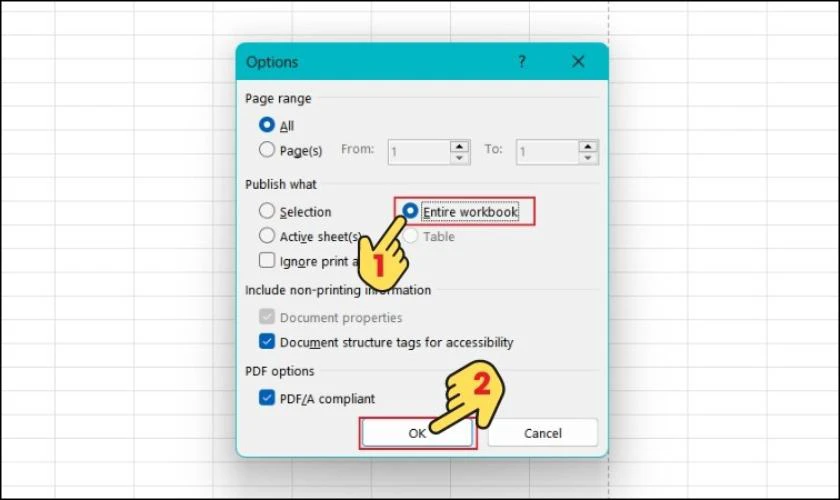This screenshot has width=840, height=500.
Task: Increase the To page number
Action: tap(588, 146)
